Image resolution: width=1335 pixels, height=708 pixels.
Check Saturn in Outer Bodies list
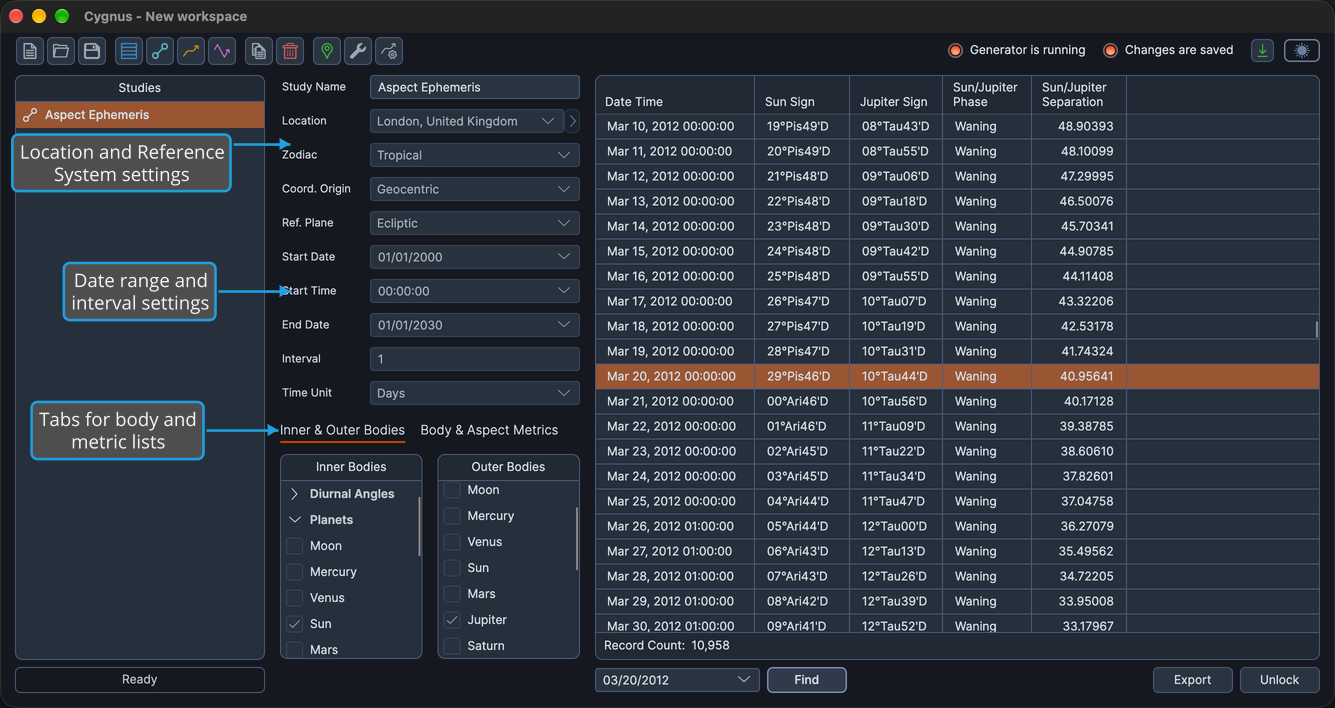[452, 646]
